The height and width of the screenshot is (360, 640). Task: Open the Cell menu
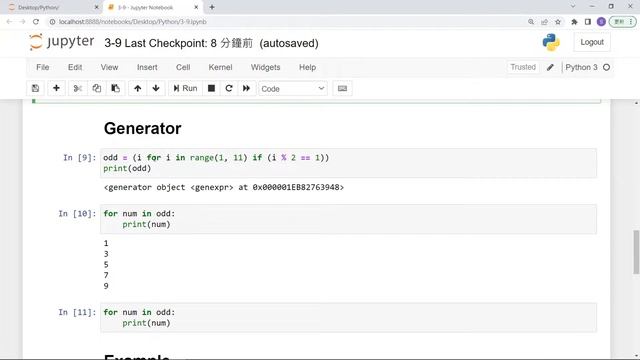click(183, 67)
